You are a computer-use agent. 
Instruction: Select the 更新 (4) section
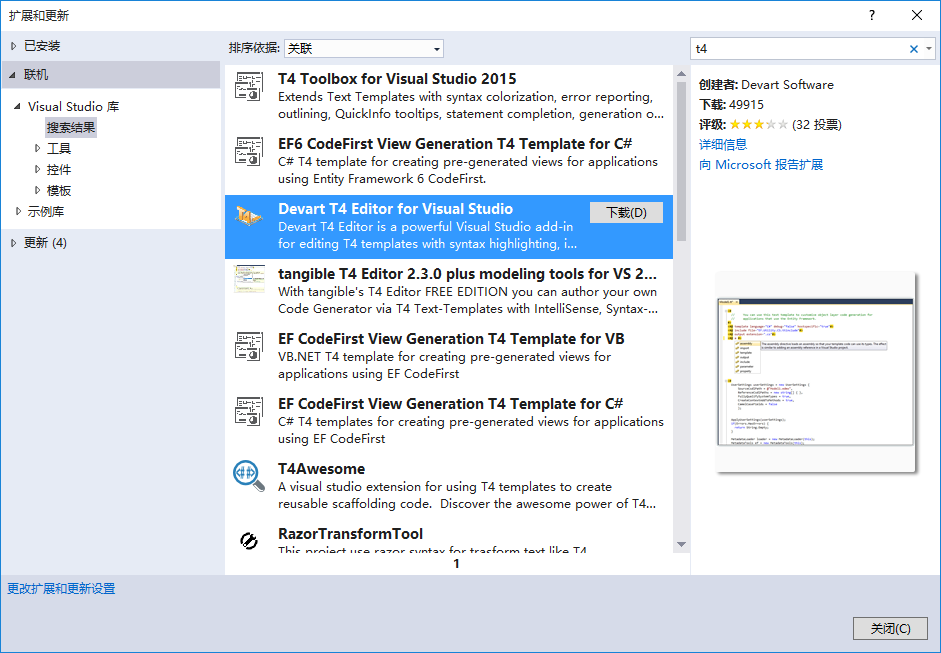click(x=45, y=242)
